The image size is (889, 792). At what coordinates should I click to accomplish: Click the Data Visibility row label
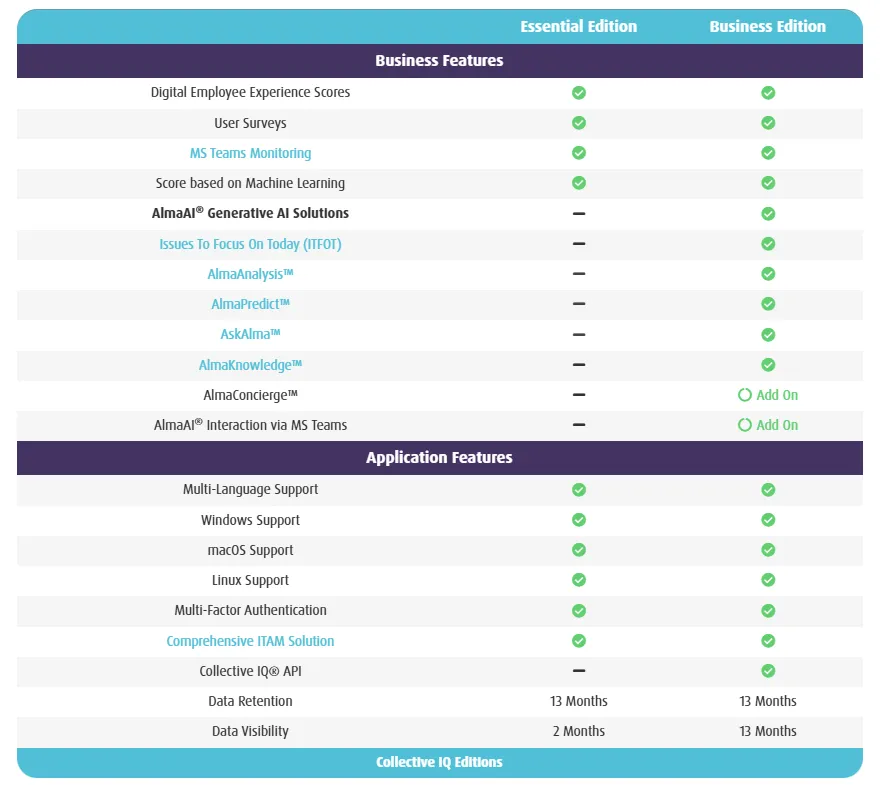(x=250, y=731)
